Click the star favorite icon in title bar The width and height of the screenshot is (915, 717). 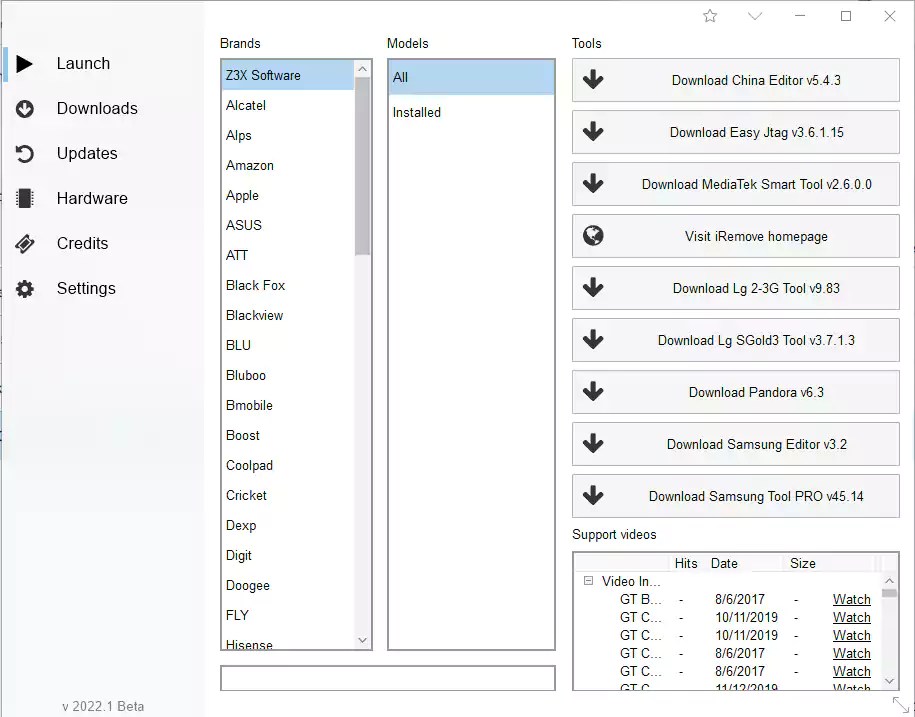[710, 16]
